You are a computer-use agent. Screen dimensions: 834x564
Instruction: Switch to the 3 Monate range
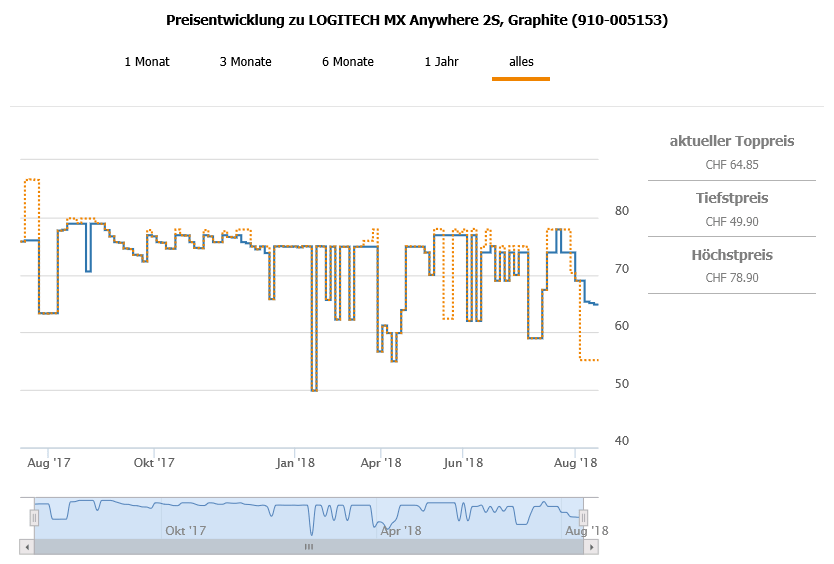point(246,62)
